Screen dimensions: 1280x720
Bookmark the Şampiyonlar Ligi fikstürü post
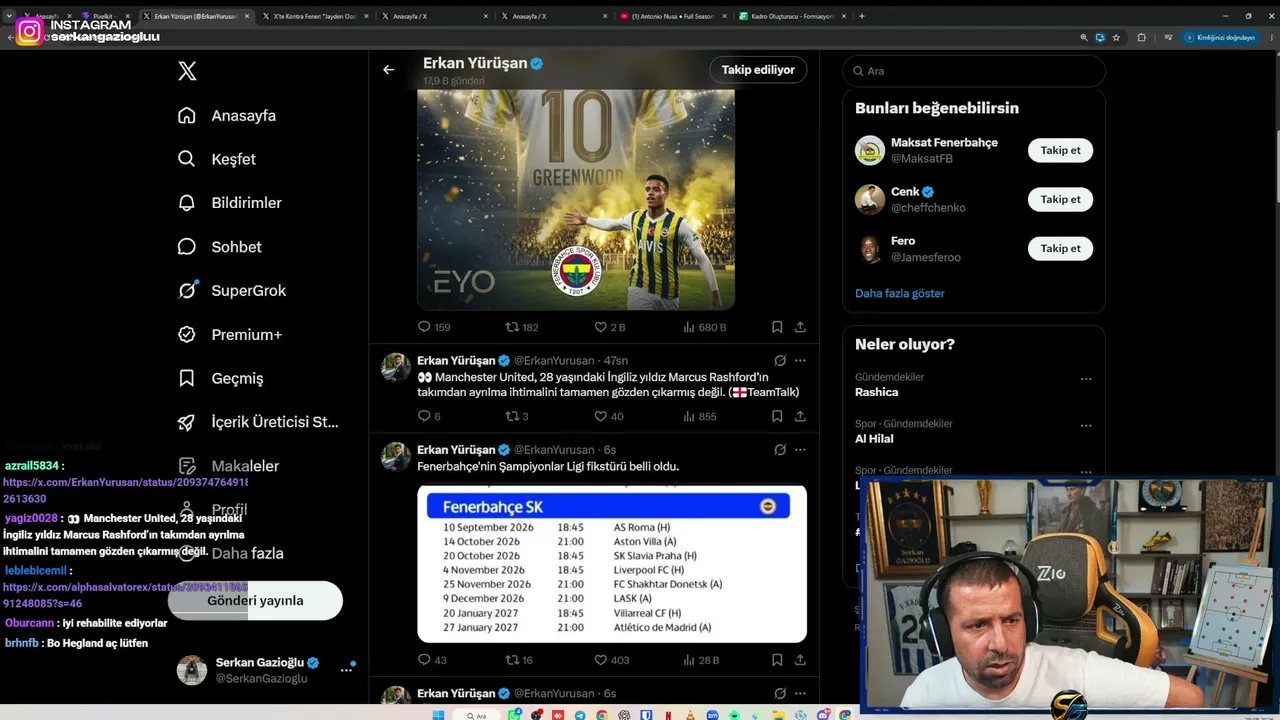click(777, 660)
